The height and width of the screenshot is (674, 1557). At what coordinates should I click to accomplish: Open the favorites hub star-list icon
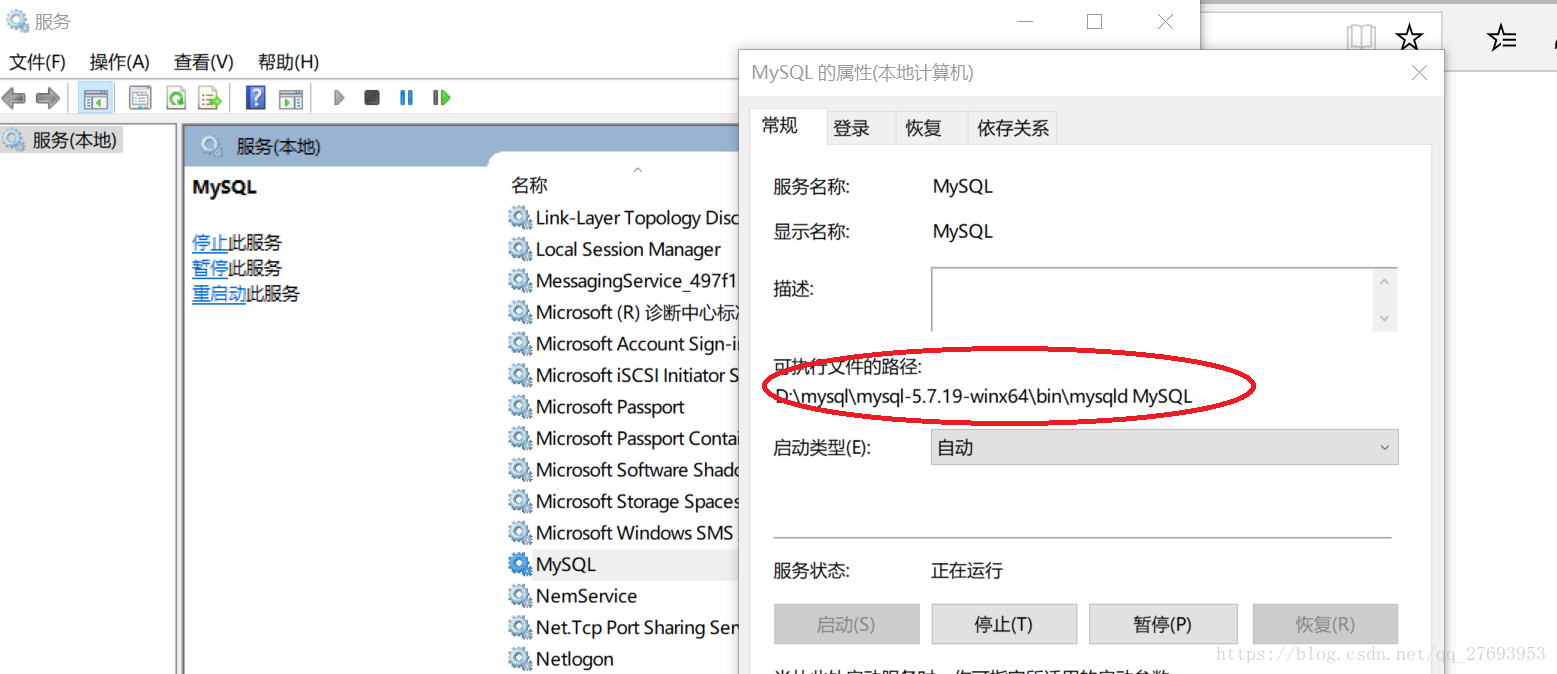pos(1501,39)
